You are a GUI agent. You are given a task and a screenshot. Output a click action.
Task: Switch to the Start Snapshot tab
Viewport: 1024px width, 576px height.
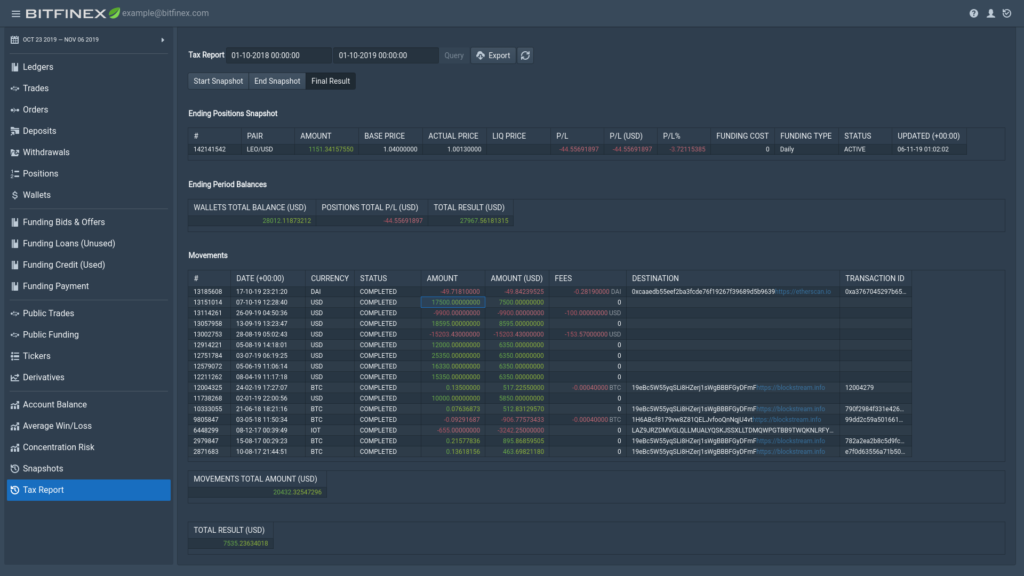point(218,81)
